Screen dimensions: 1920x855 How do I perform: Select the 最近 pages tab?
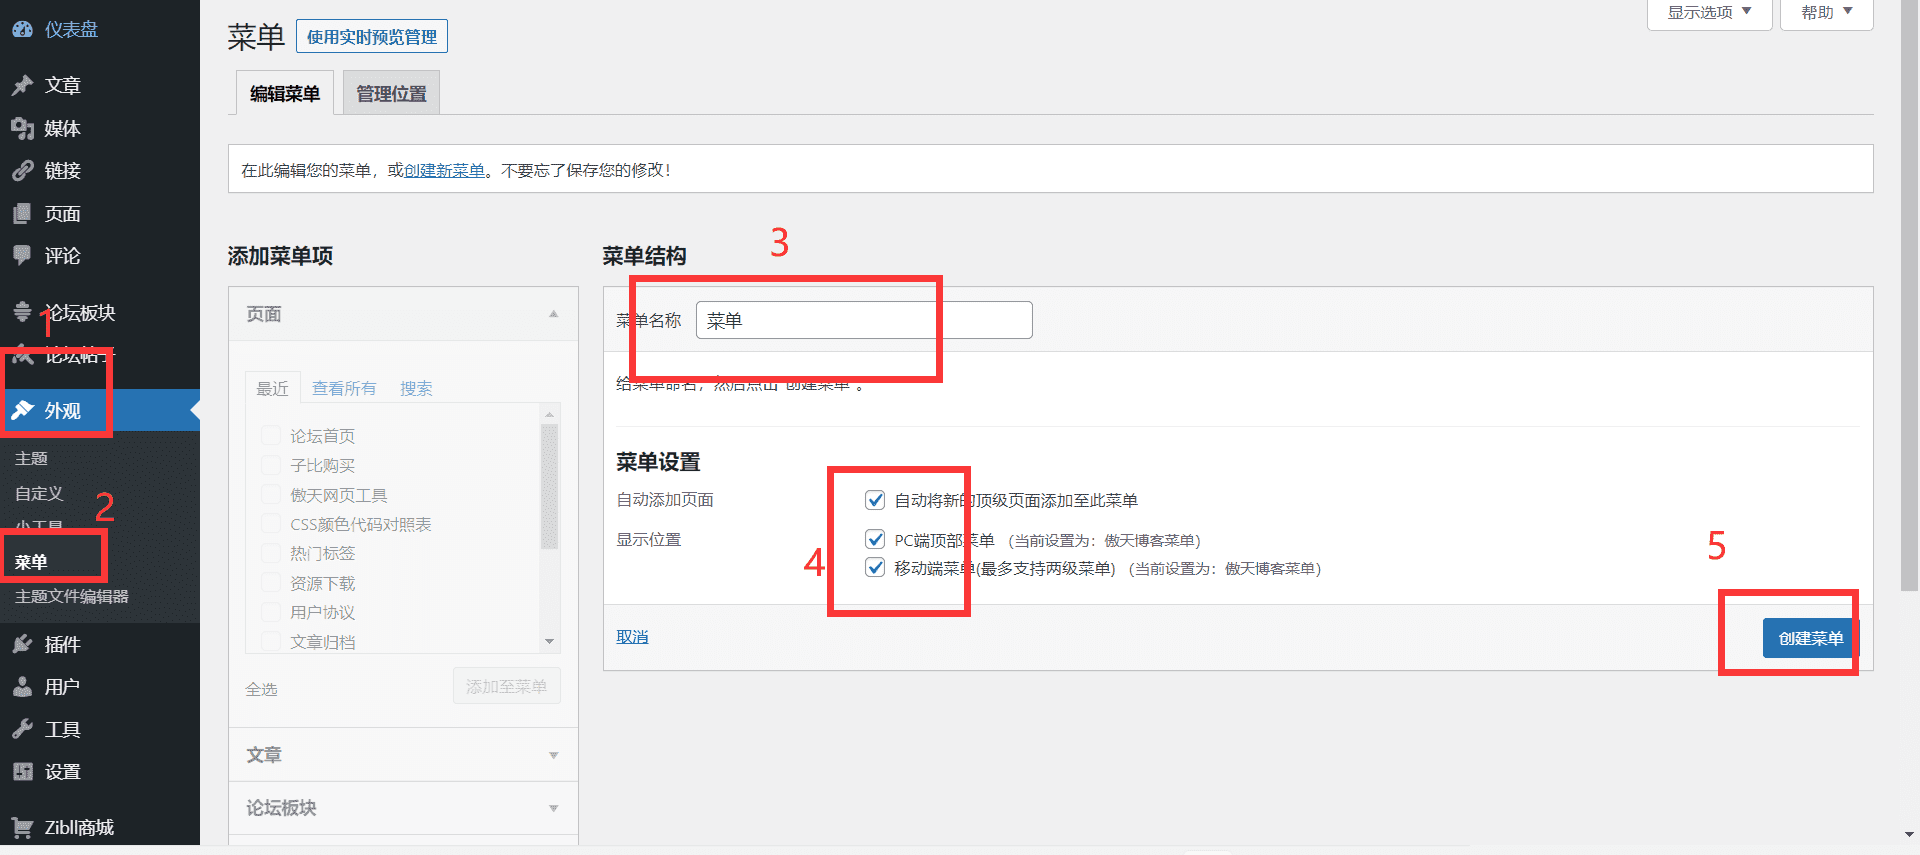click(272, 388)
